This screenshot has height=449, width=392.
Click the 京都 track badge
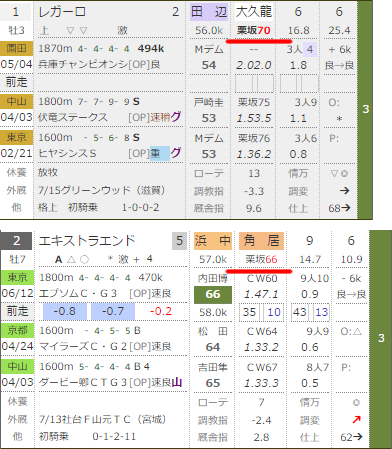point(17,330)
